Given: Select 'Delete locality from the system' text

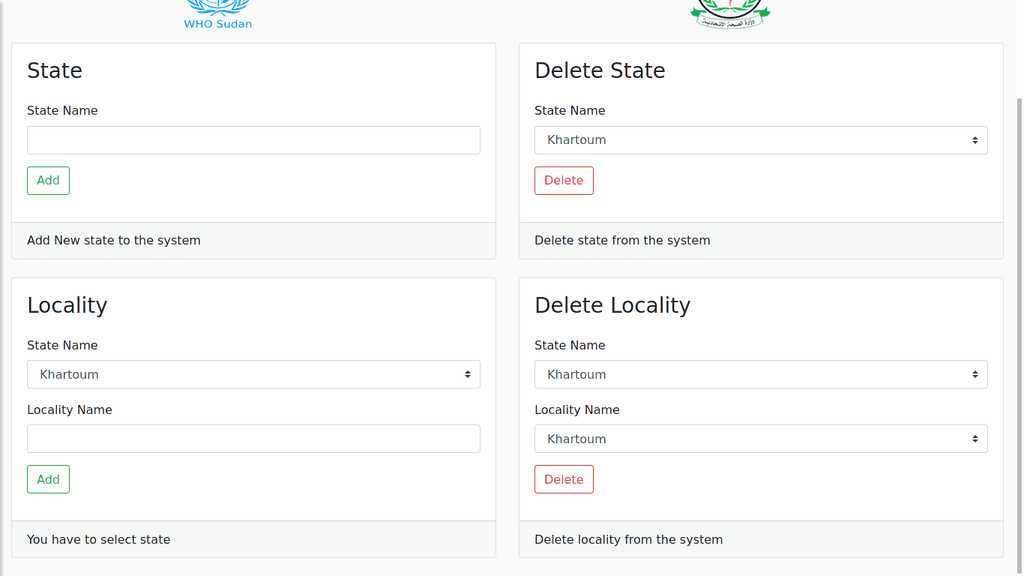Looking at the screenshot, I should 628,539.
